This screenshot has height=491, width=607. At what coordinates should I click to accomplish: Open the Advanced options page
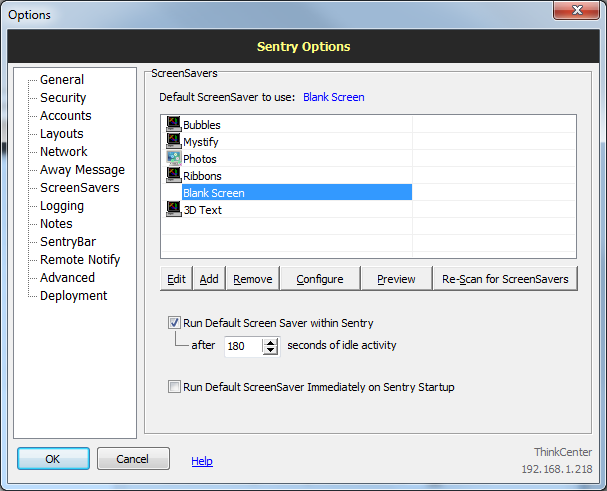click(67, 278)
